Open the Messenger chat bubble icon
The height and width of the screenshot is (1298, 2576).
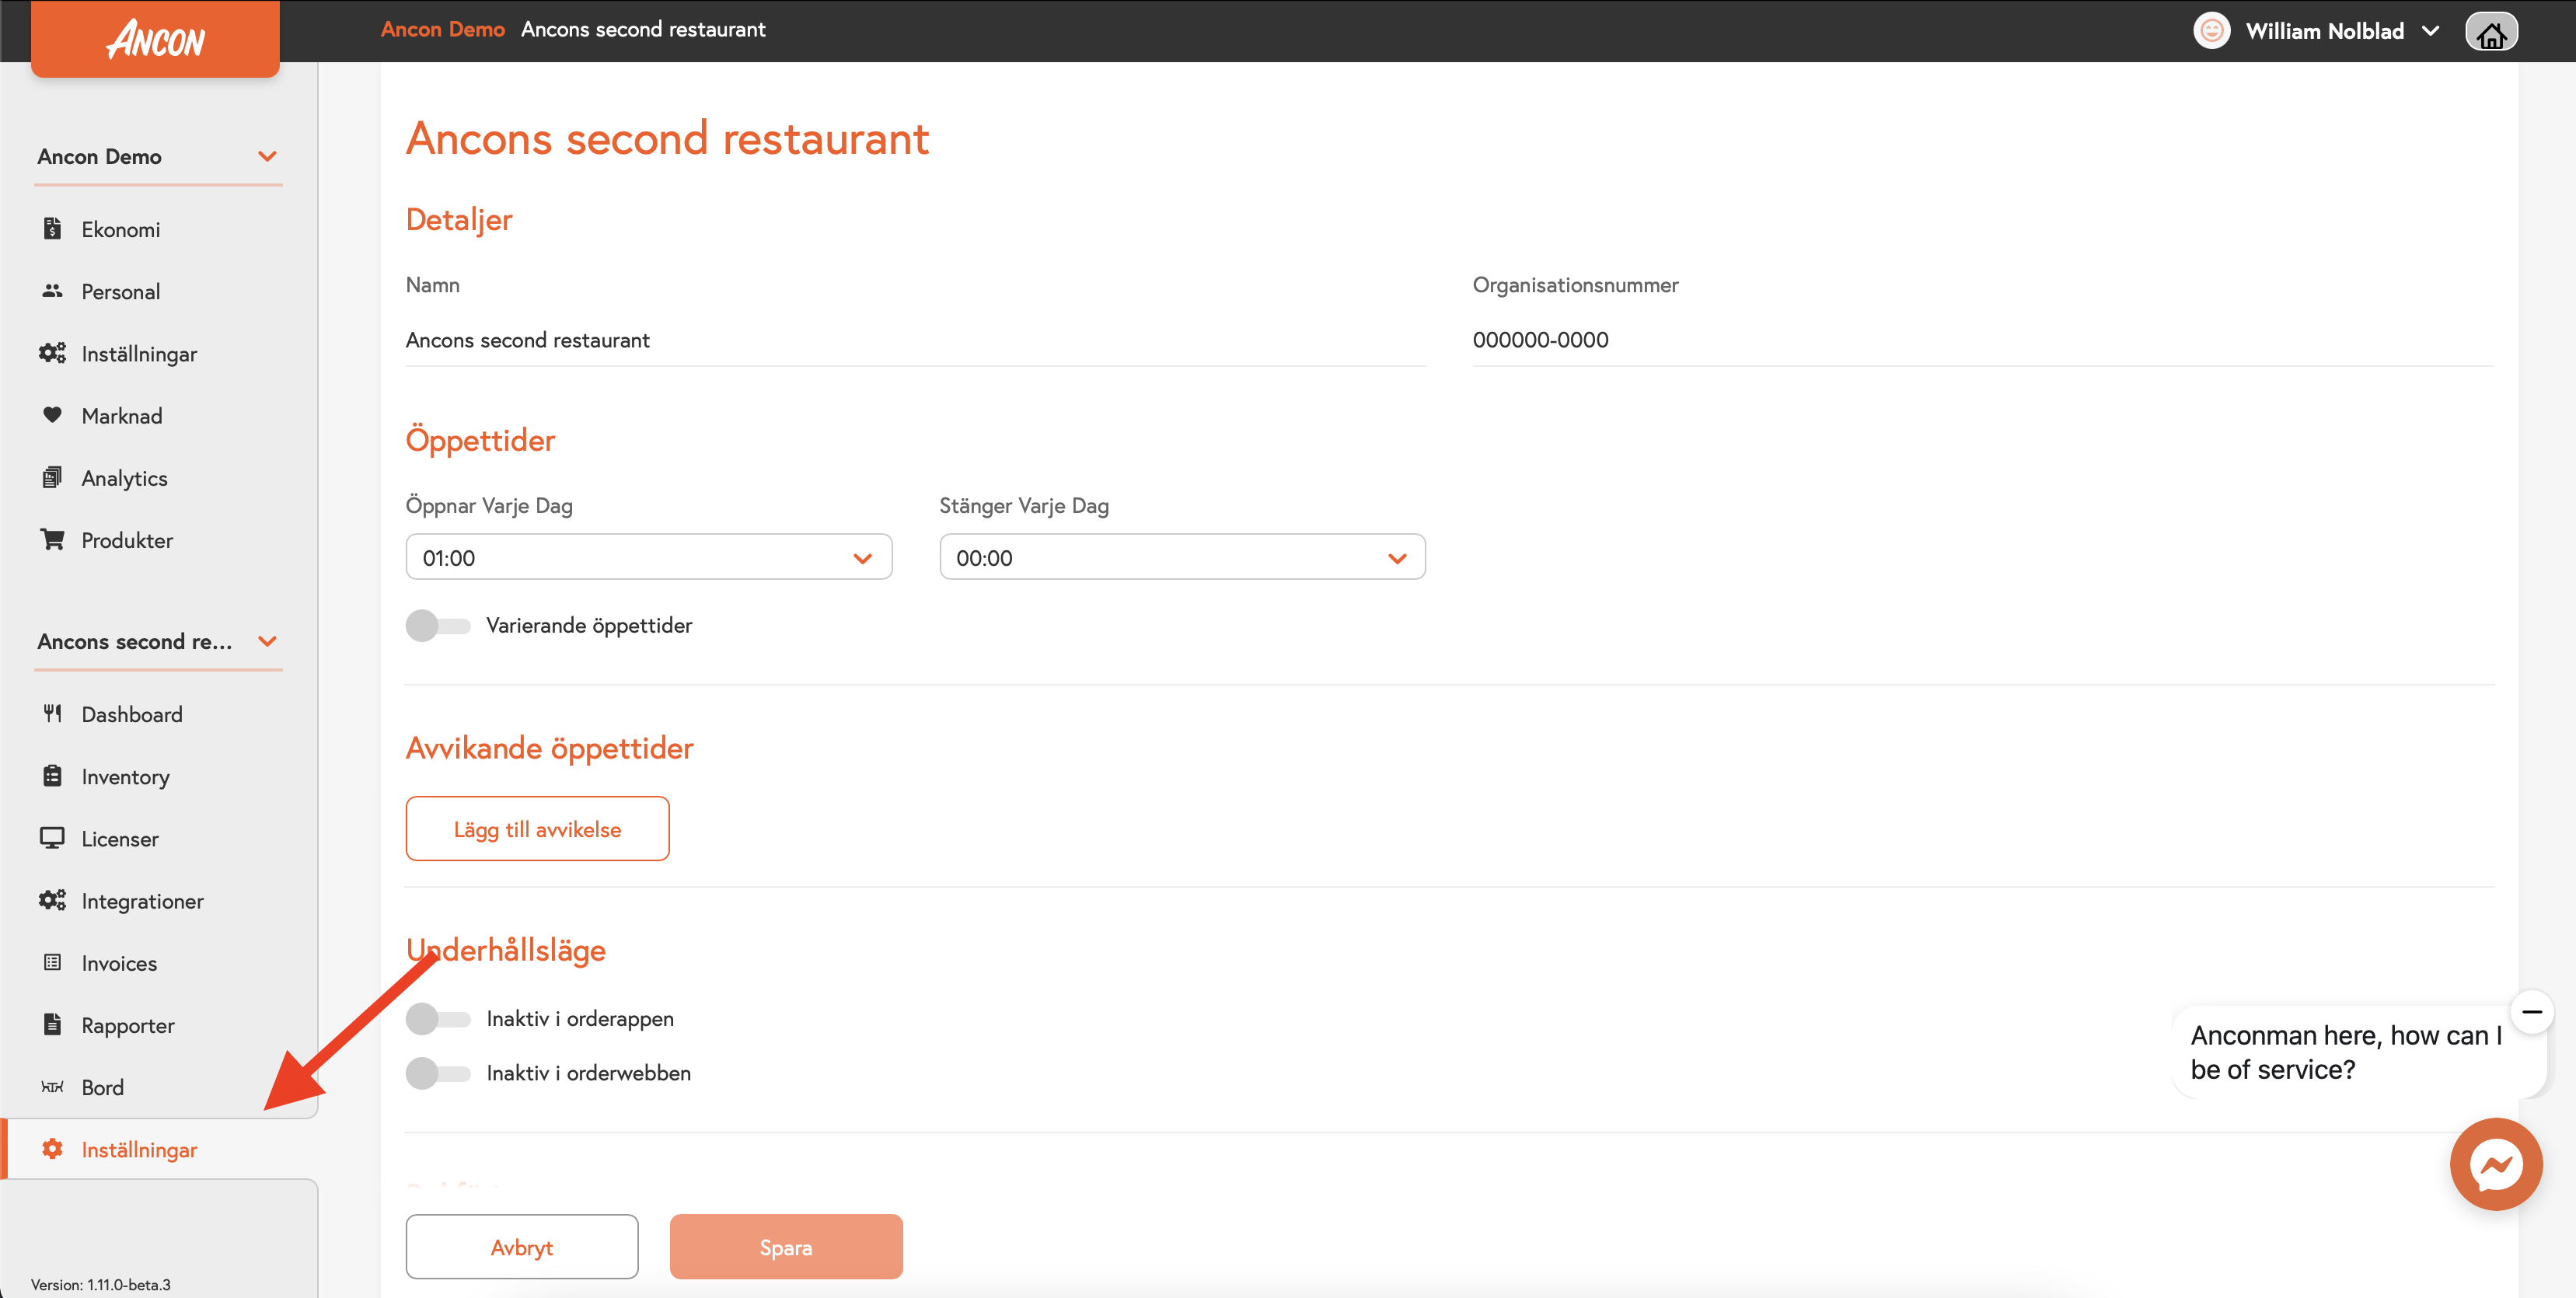pyautogui.click(x=2495, y=1164)
